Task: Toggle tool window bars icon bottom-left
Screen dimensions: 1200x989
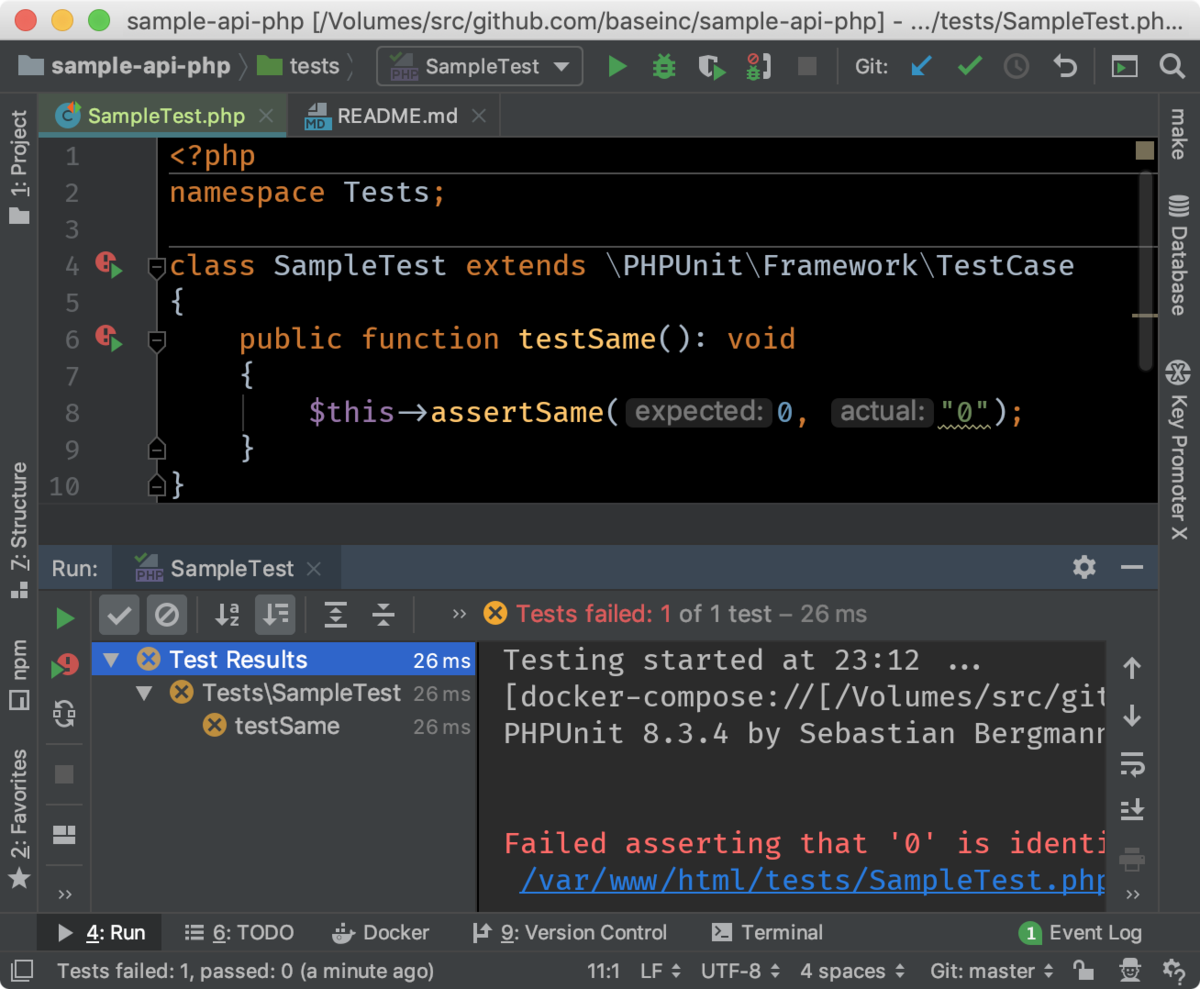Action: (22, 970)
